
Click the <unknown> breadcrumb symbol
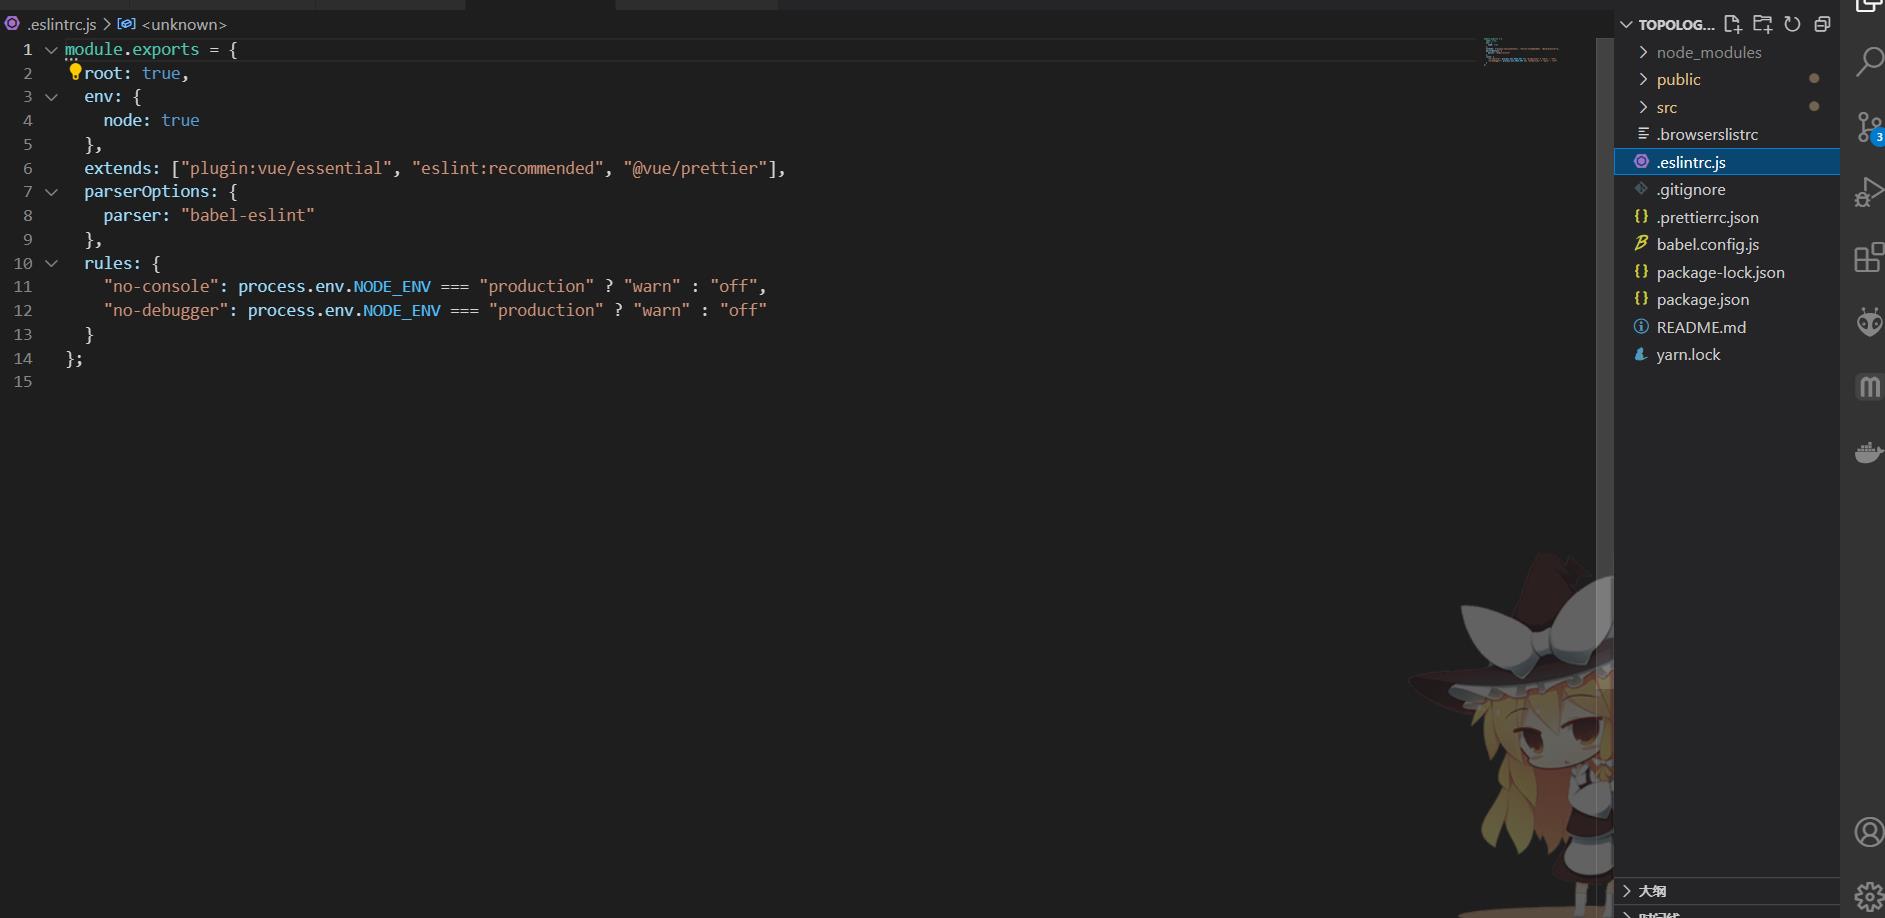click(184, 24)
